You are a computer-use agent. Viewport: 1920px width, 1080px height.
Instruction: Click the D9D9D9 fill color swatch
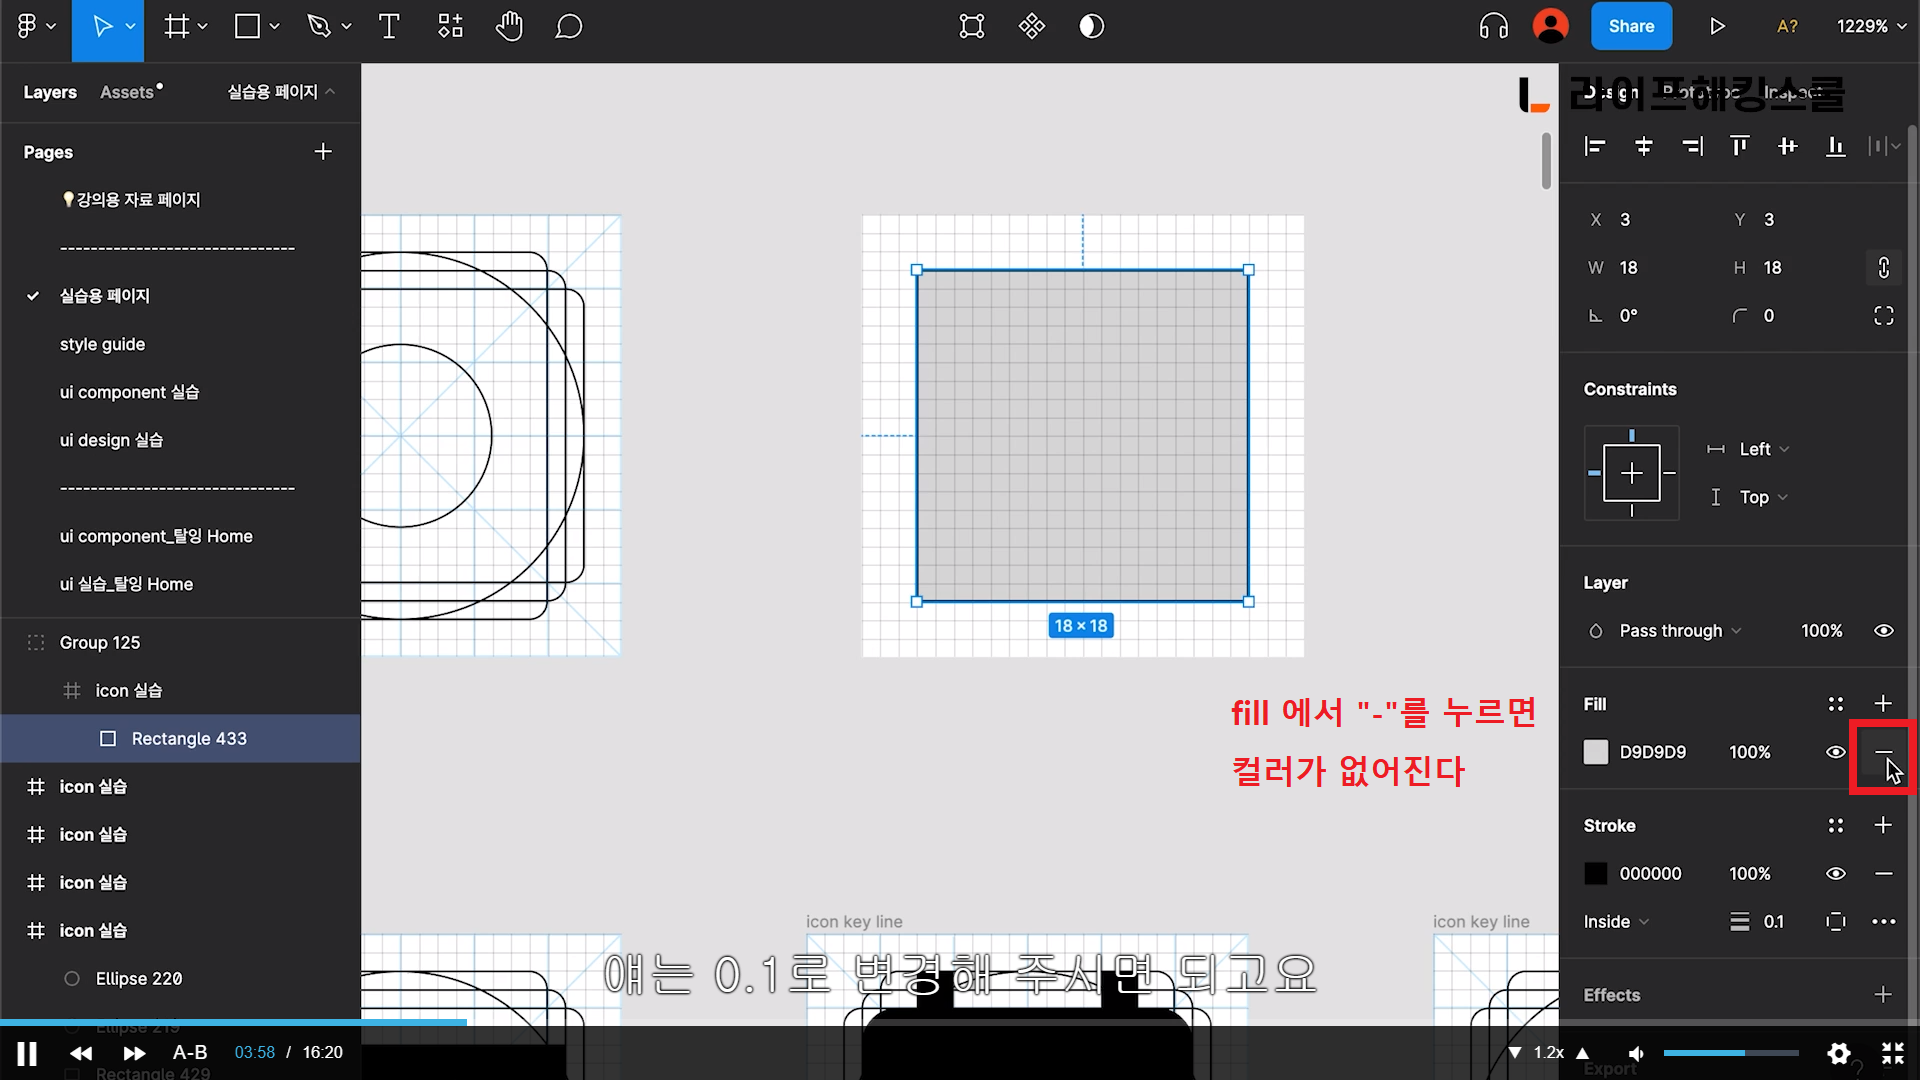[x=1596, y=752]
